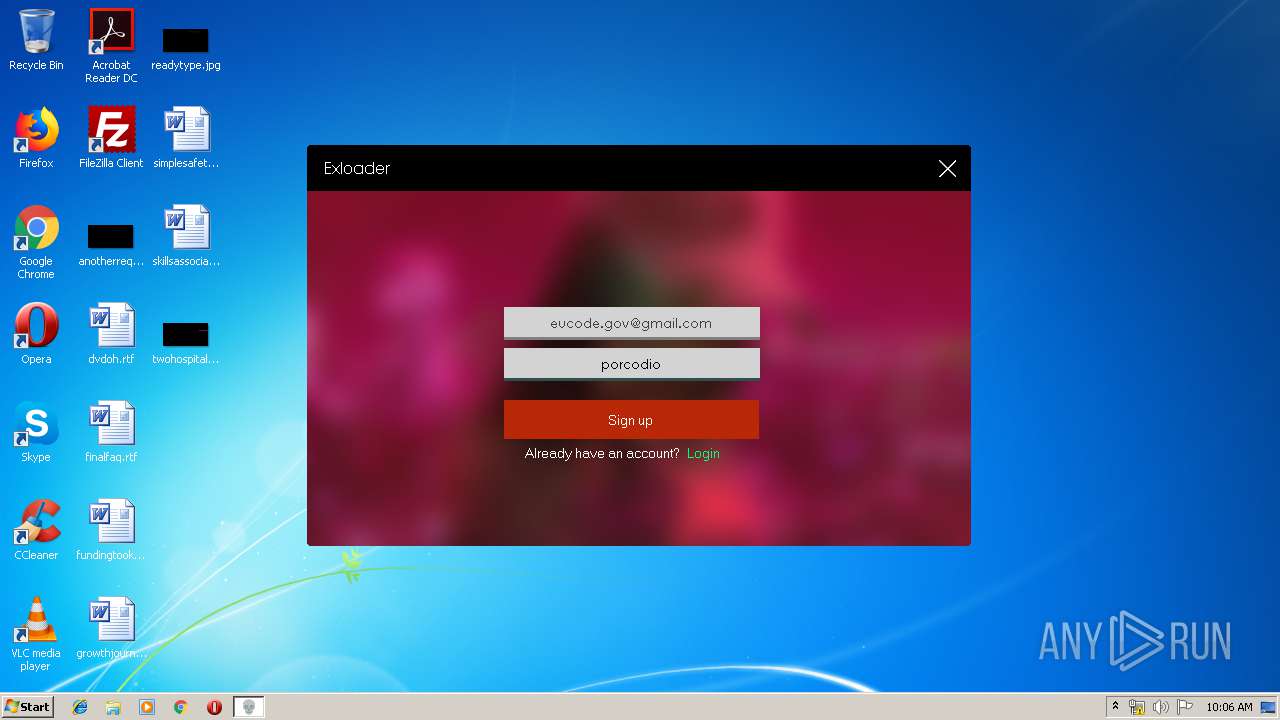The height and width of the screenshot is (720, 1280).
Task: Select the simplesafet... Word document on the desktop
Action: [186, 139]
